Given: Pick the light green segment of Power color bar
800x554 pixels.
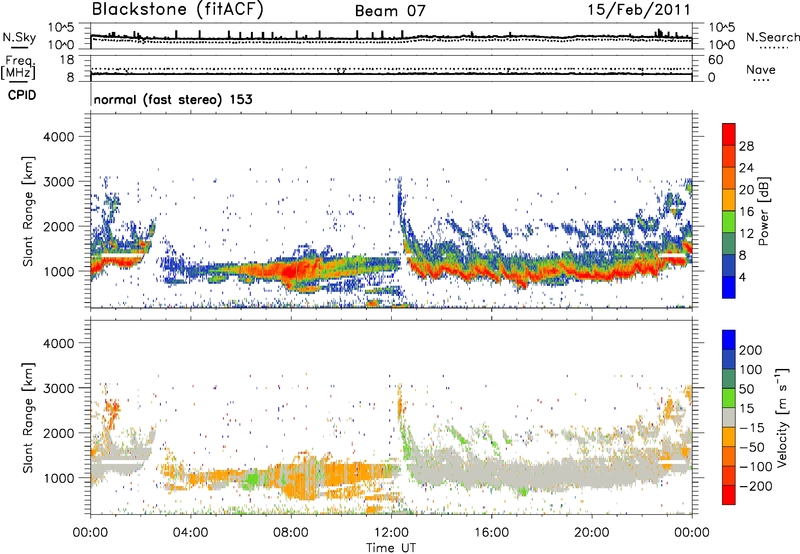Looking at the screenshot, I should point(729,222).
